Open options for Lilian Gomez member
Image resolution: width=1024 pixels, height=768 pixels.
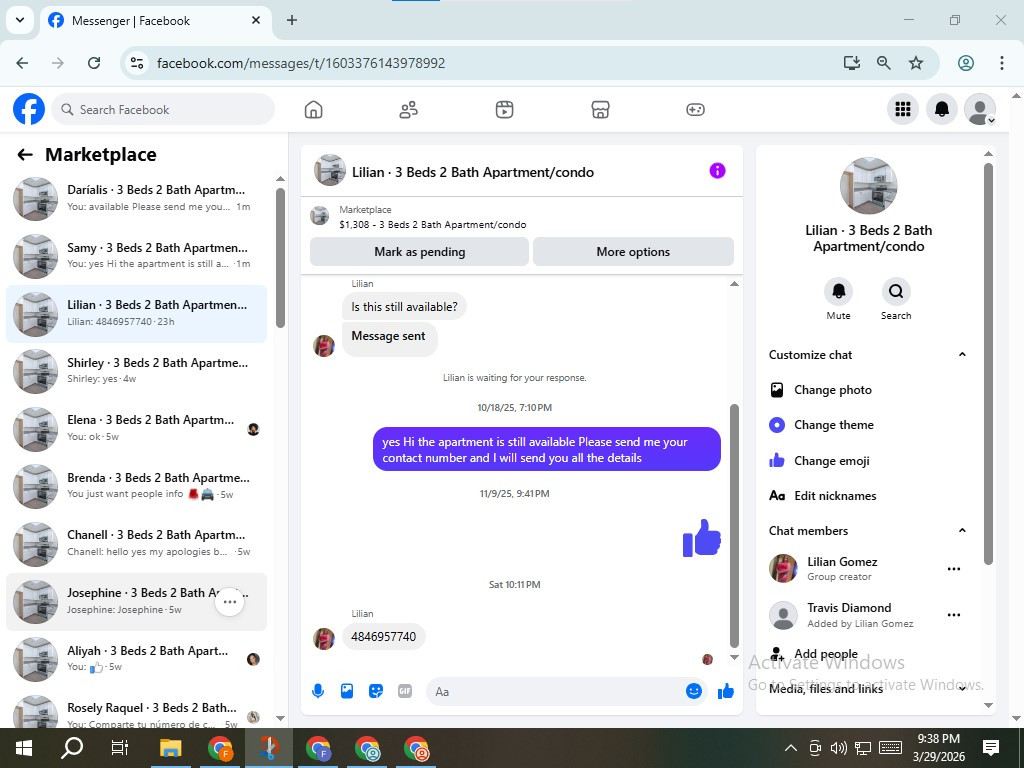(953, 569)
